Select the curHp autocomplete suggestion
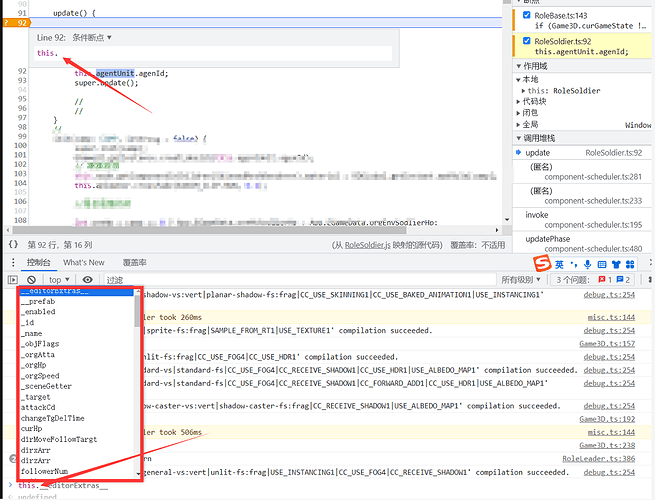This screenshot has width=655, height=500. (x=32, y=429)
